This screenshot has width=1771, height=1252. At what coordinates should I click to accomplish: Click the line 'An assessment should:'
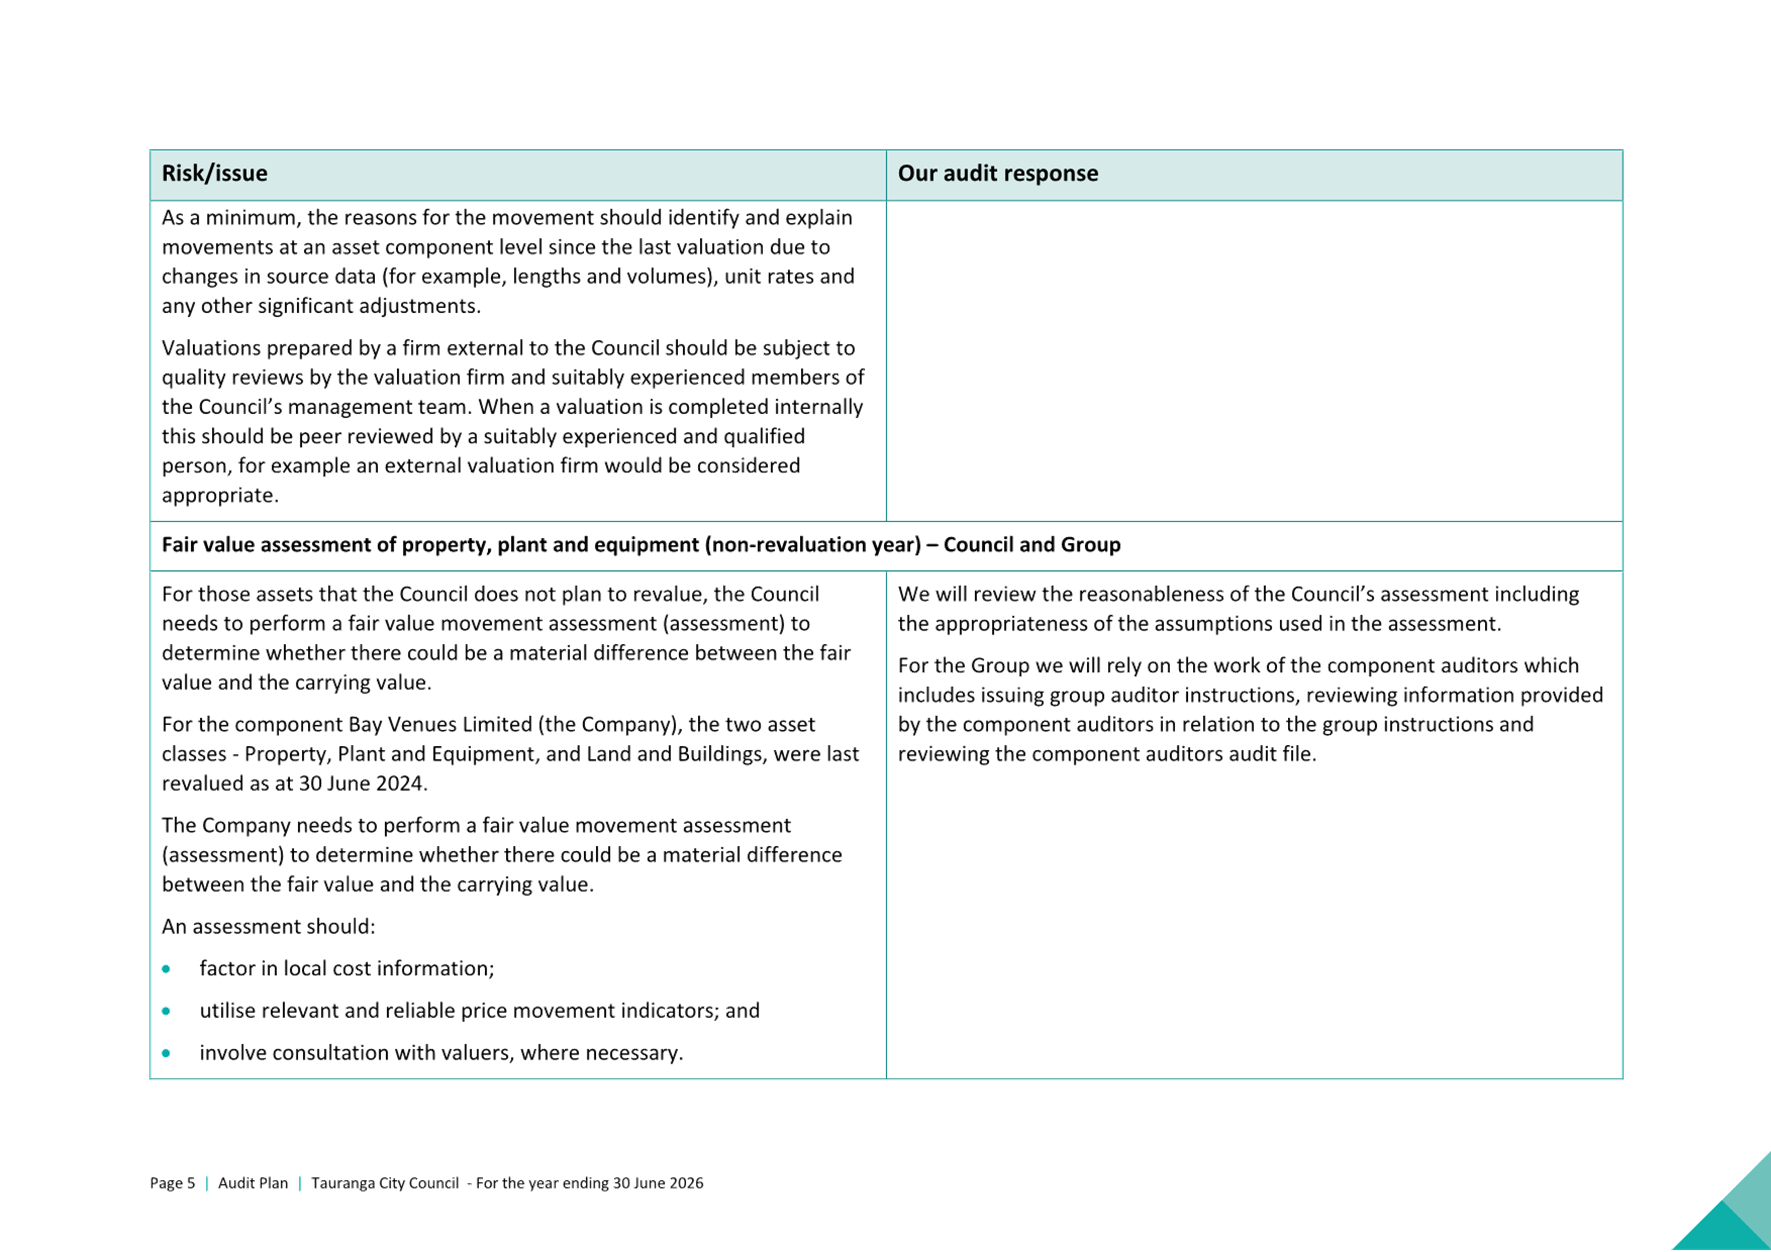[x=268, y=927]
